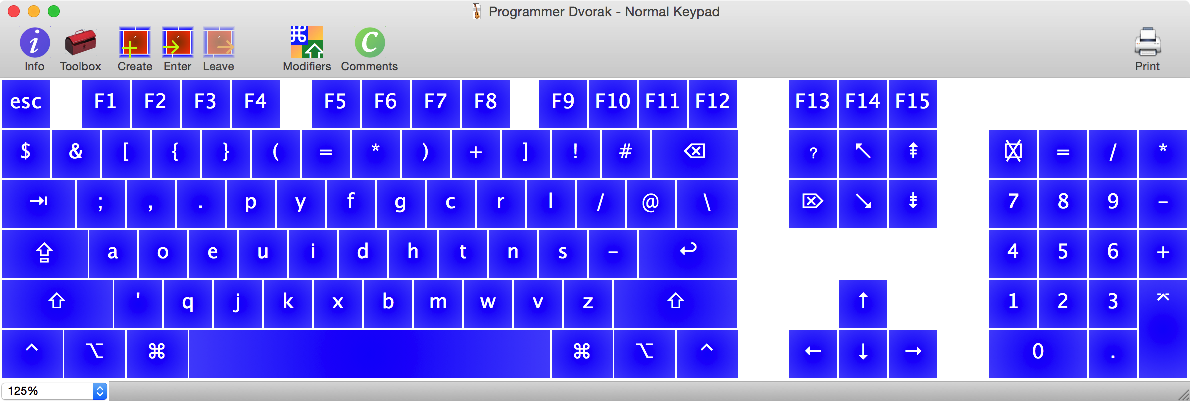Click the letter s key
The image size is (1190, 401).
[x=563, y=254]
